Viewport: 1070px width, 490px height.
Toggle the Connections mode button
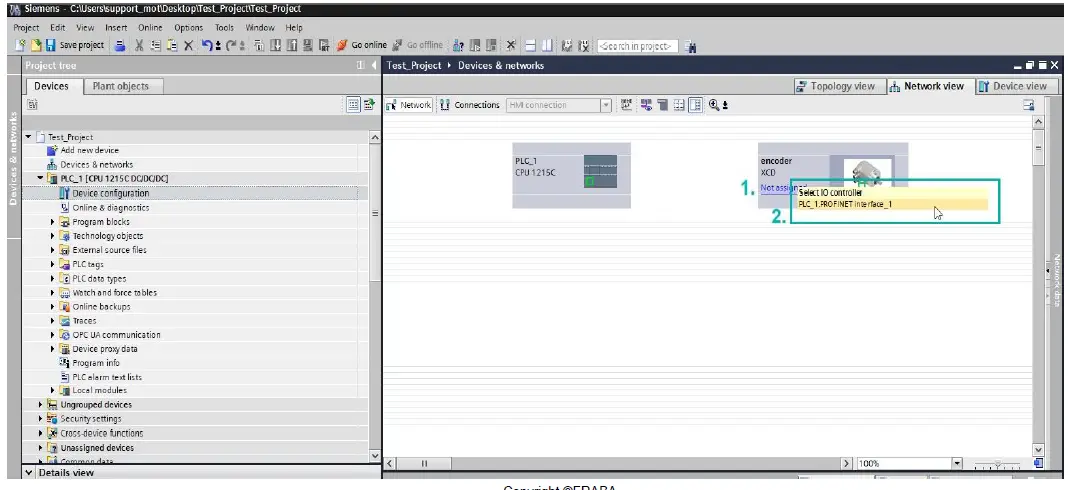point(470,105)
